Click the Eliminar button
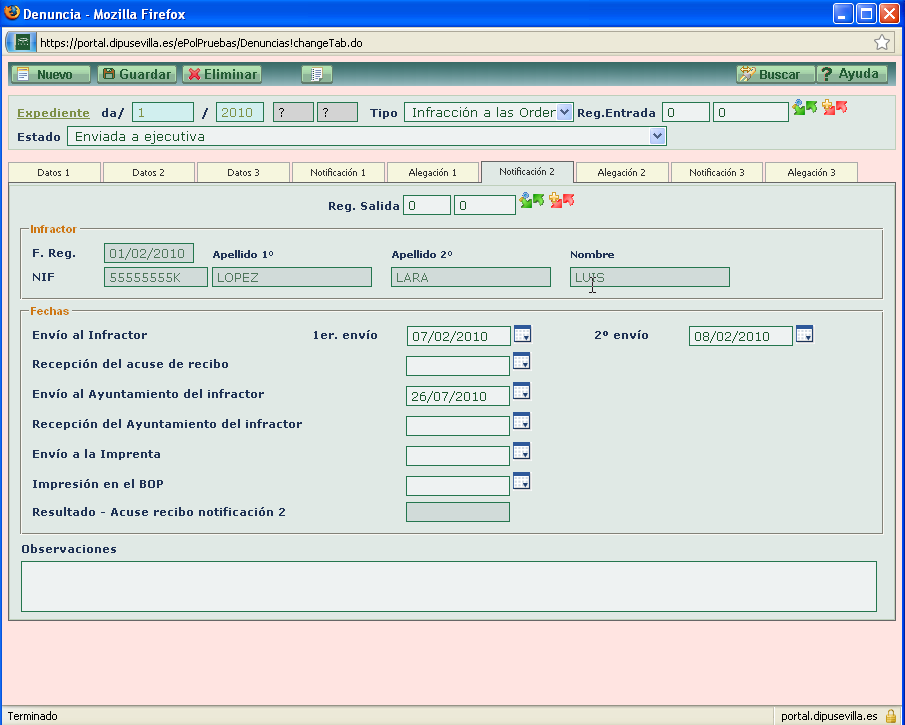Screen dimensions: 905x725 (222, 75)
